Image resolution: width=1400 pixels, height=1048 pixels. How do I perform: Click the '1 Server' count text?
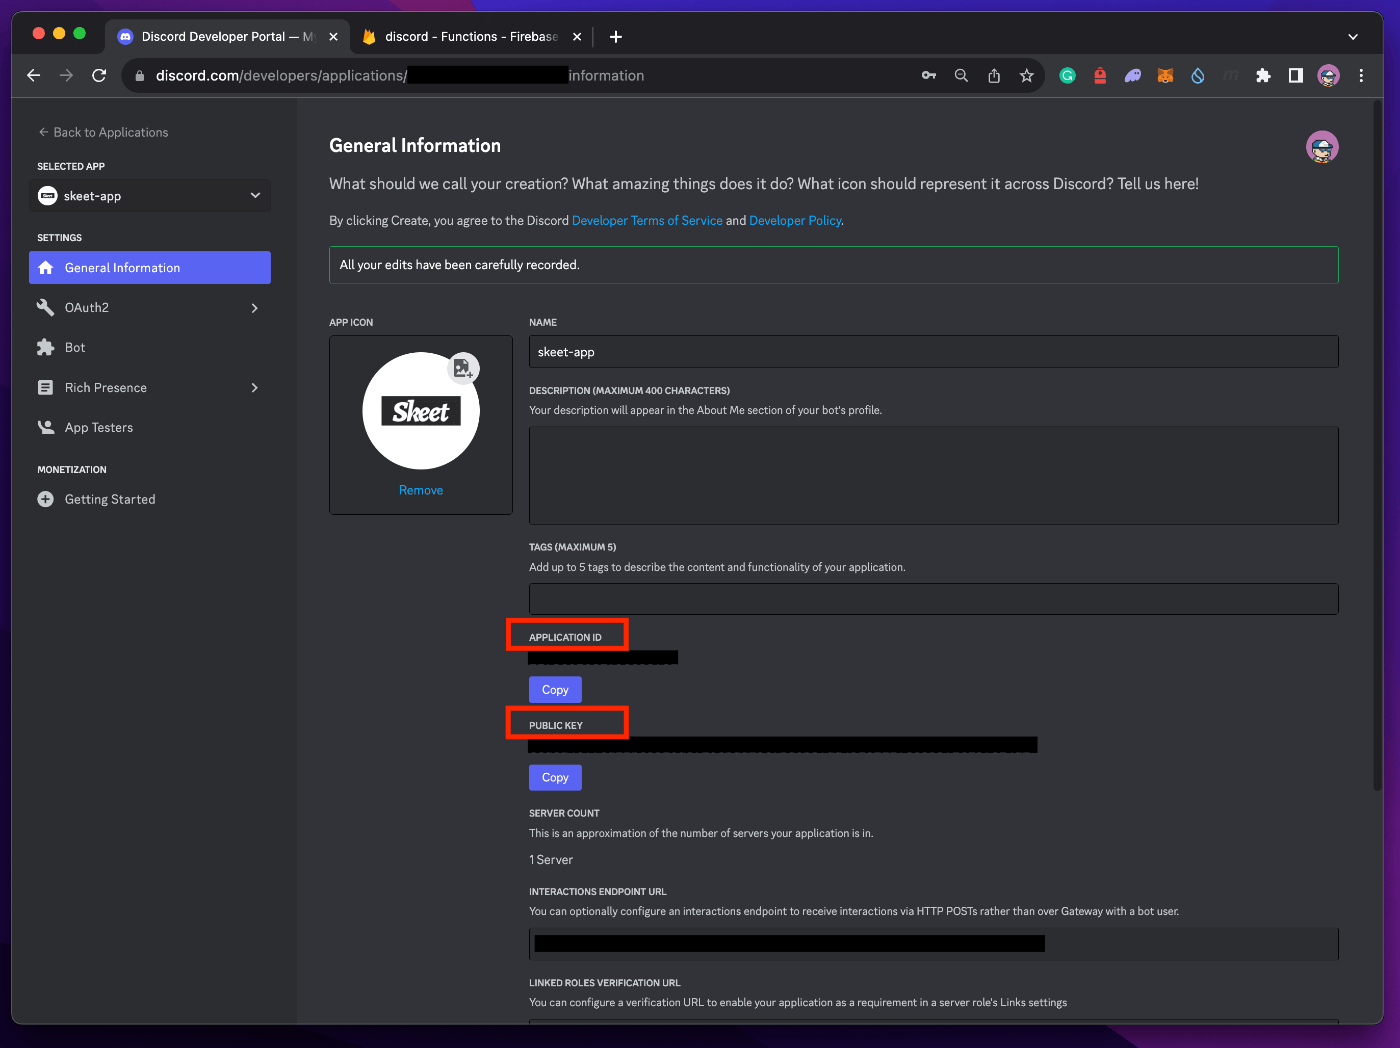click(x=551, y=860)
